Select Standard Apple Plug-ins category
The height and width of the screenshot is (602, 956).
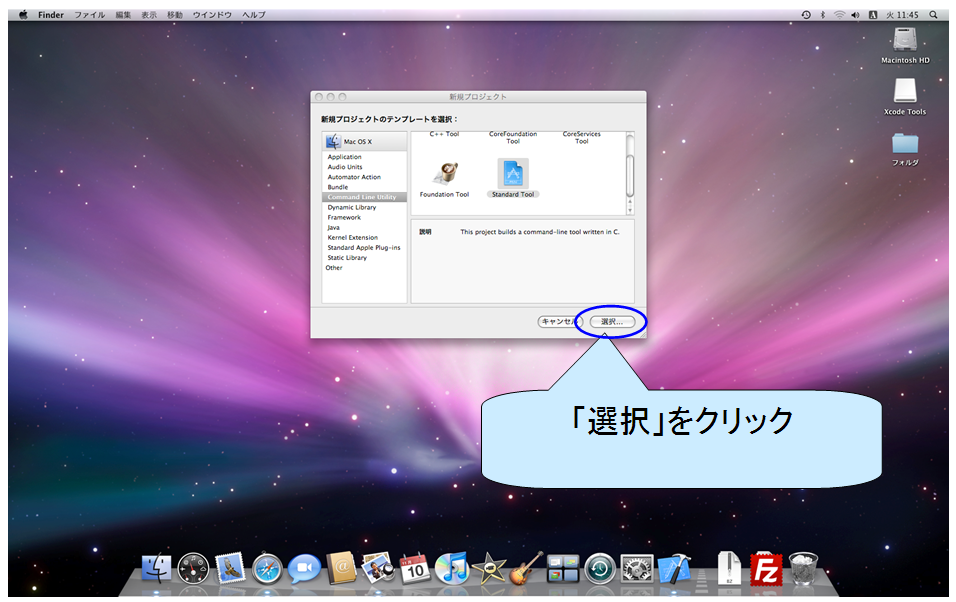coord(365,248)
